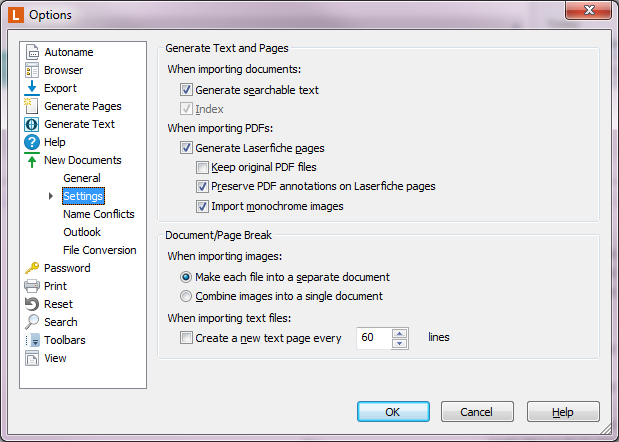The width and height of the screenshot is (619, 442).
Task: Open the Generate Pages icon
Action: [x=31, y=106]
